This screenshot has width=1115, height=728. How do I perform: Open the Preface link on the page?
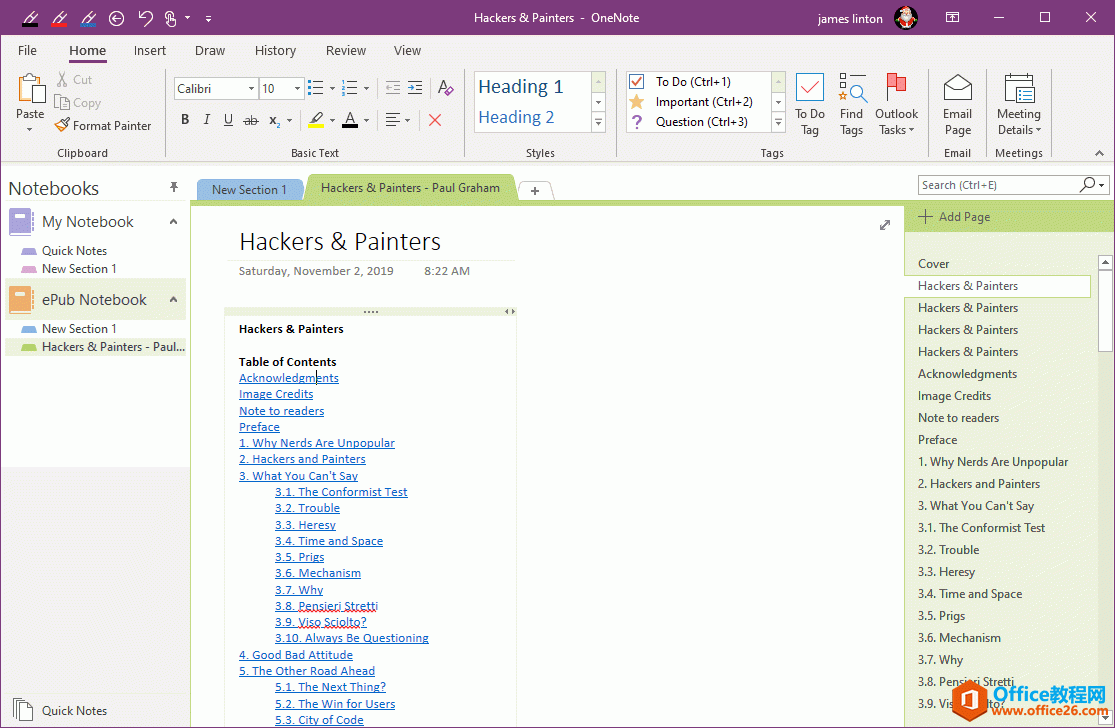259,426
